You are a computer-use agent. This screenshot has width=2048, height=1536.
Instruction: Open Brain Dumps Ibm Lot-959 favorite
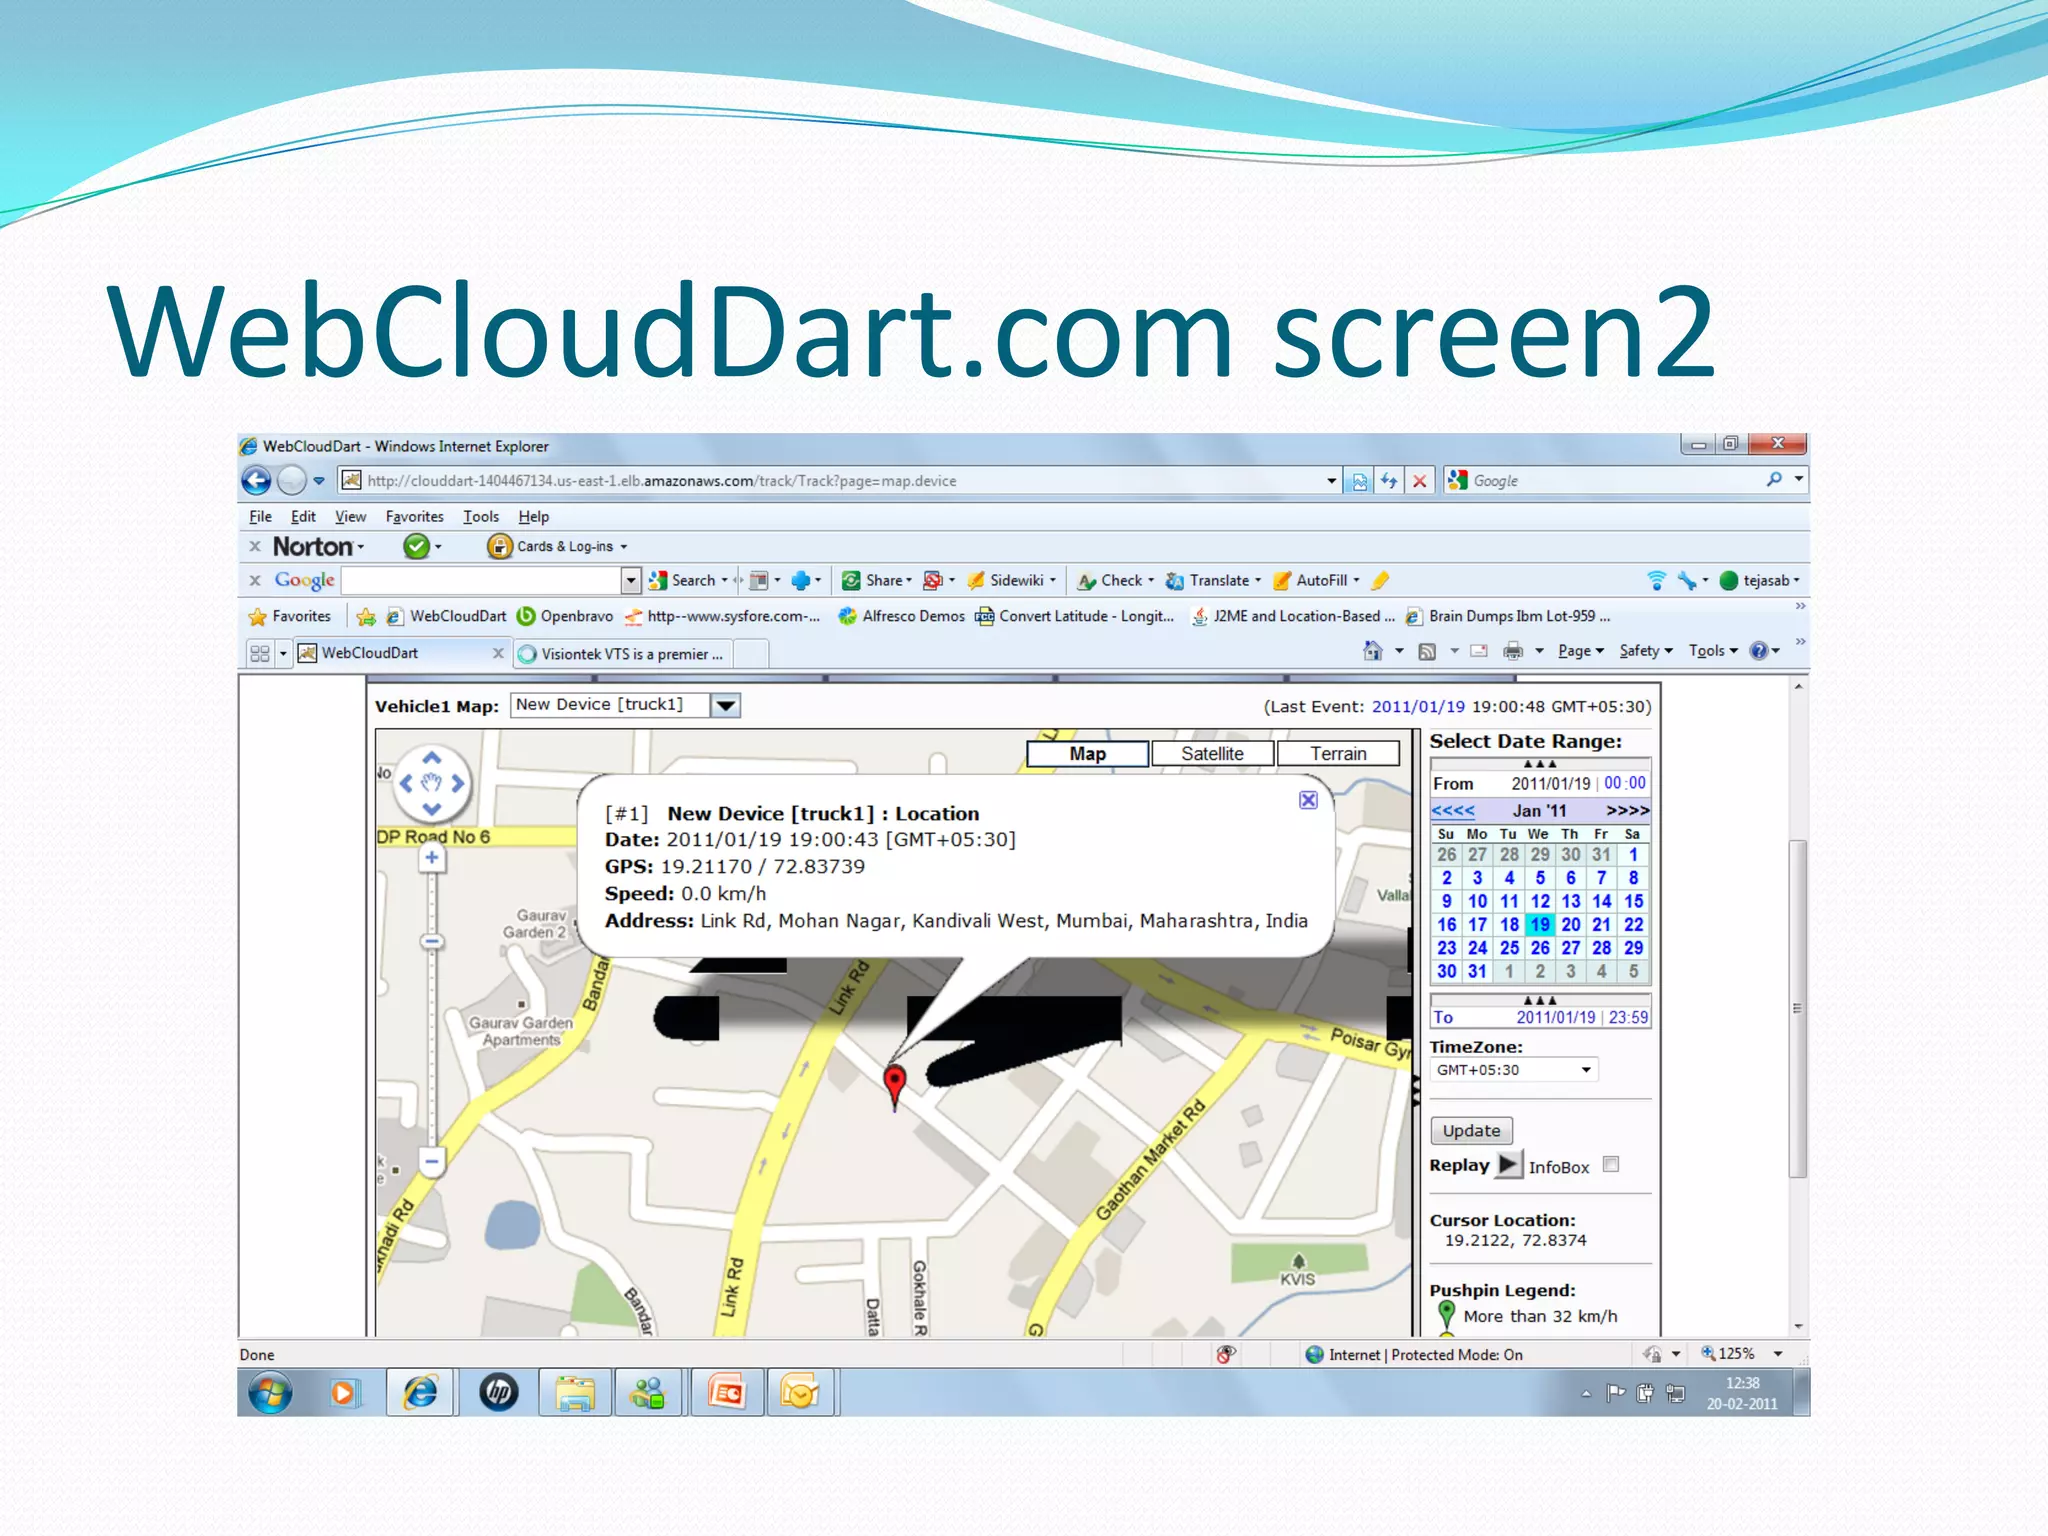1508,616
